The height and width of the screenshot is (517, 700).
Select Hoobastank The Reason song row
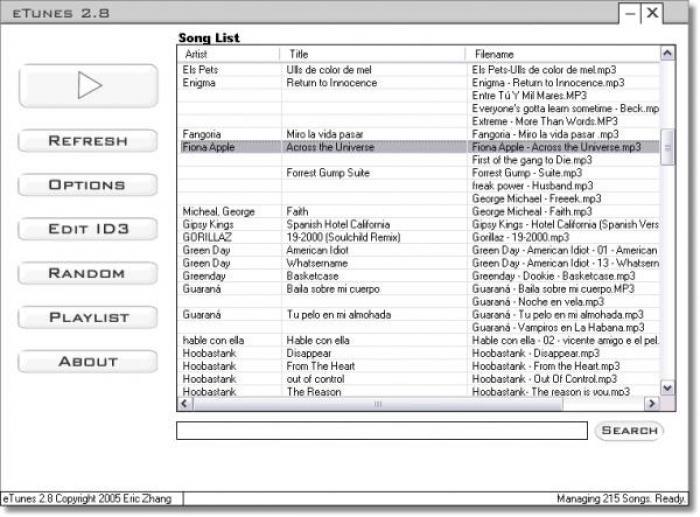coord(330,392)
